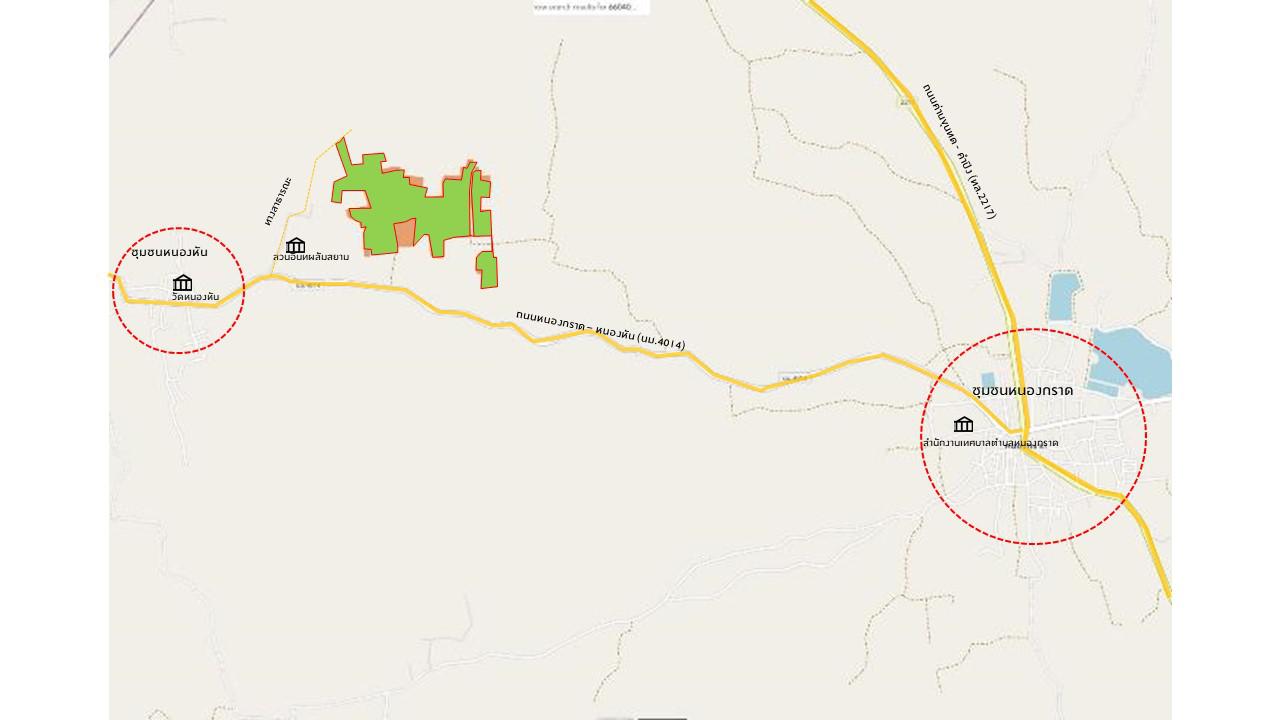Click the ชุมชนหนองหัน community label
1280x720 pixels.
coord(169,252)
